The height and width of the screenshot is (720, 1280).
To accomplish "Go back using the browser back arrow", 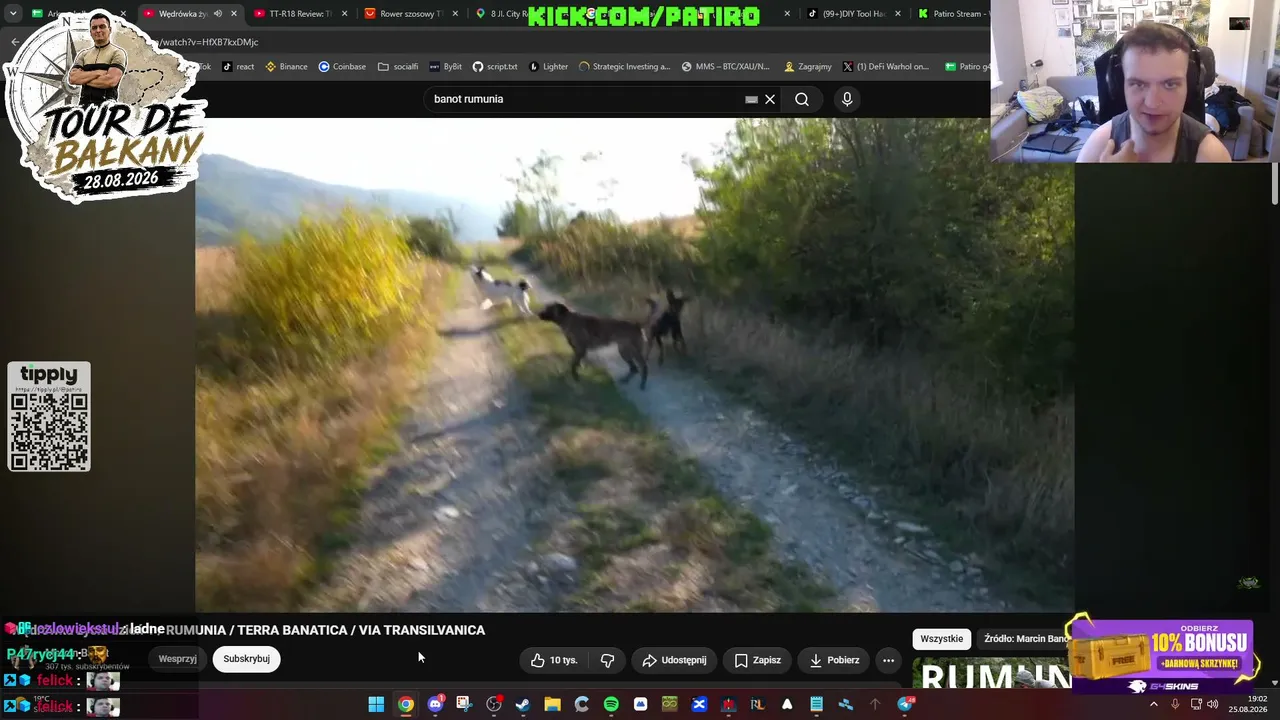I will 15,42.
